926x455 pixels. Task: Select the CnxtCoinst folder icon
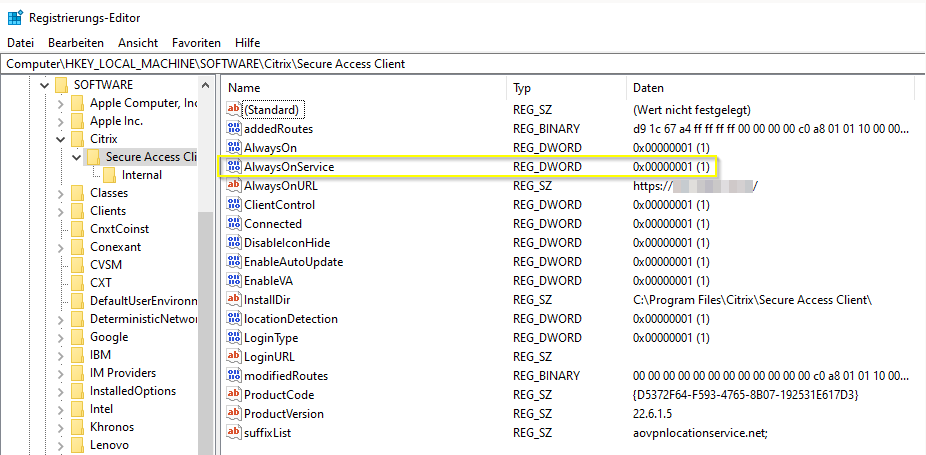click(77, 229)
